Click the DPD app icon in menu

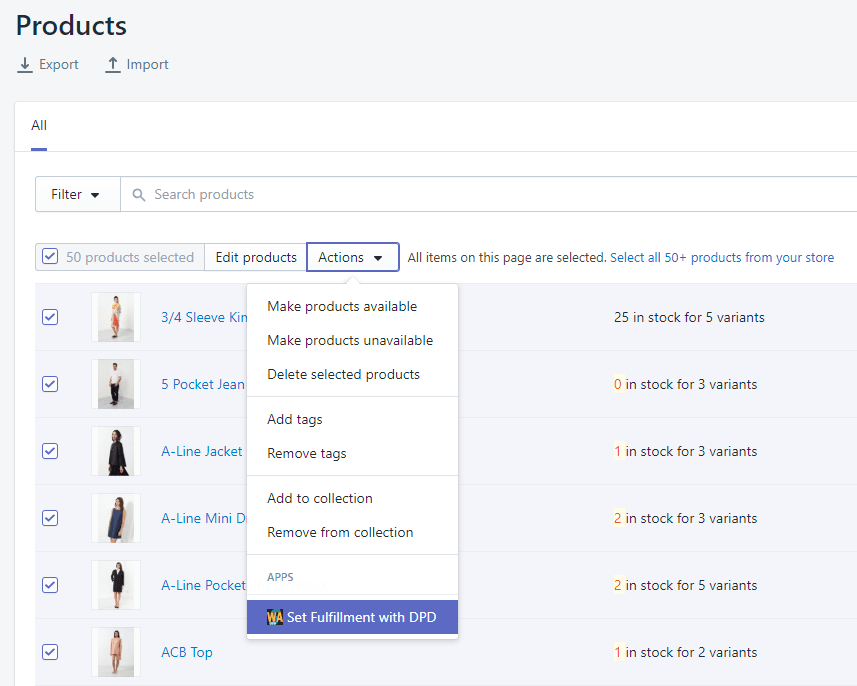pyautogui.click(x=274, y=617)
